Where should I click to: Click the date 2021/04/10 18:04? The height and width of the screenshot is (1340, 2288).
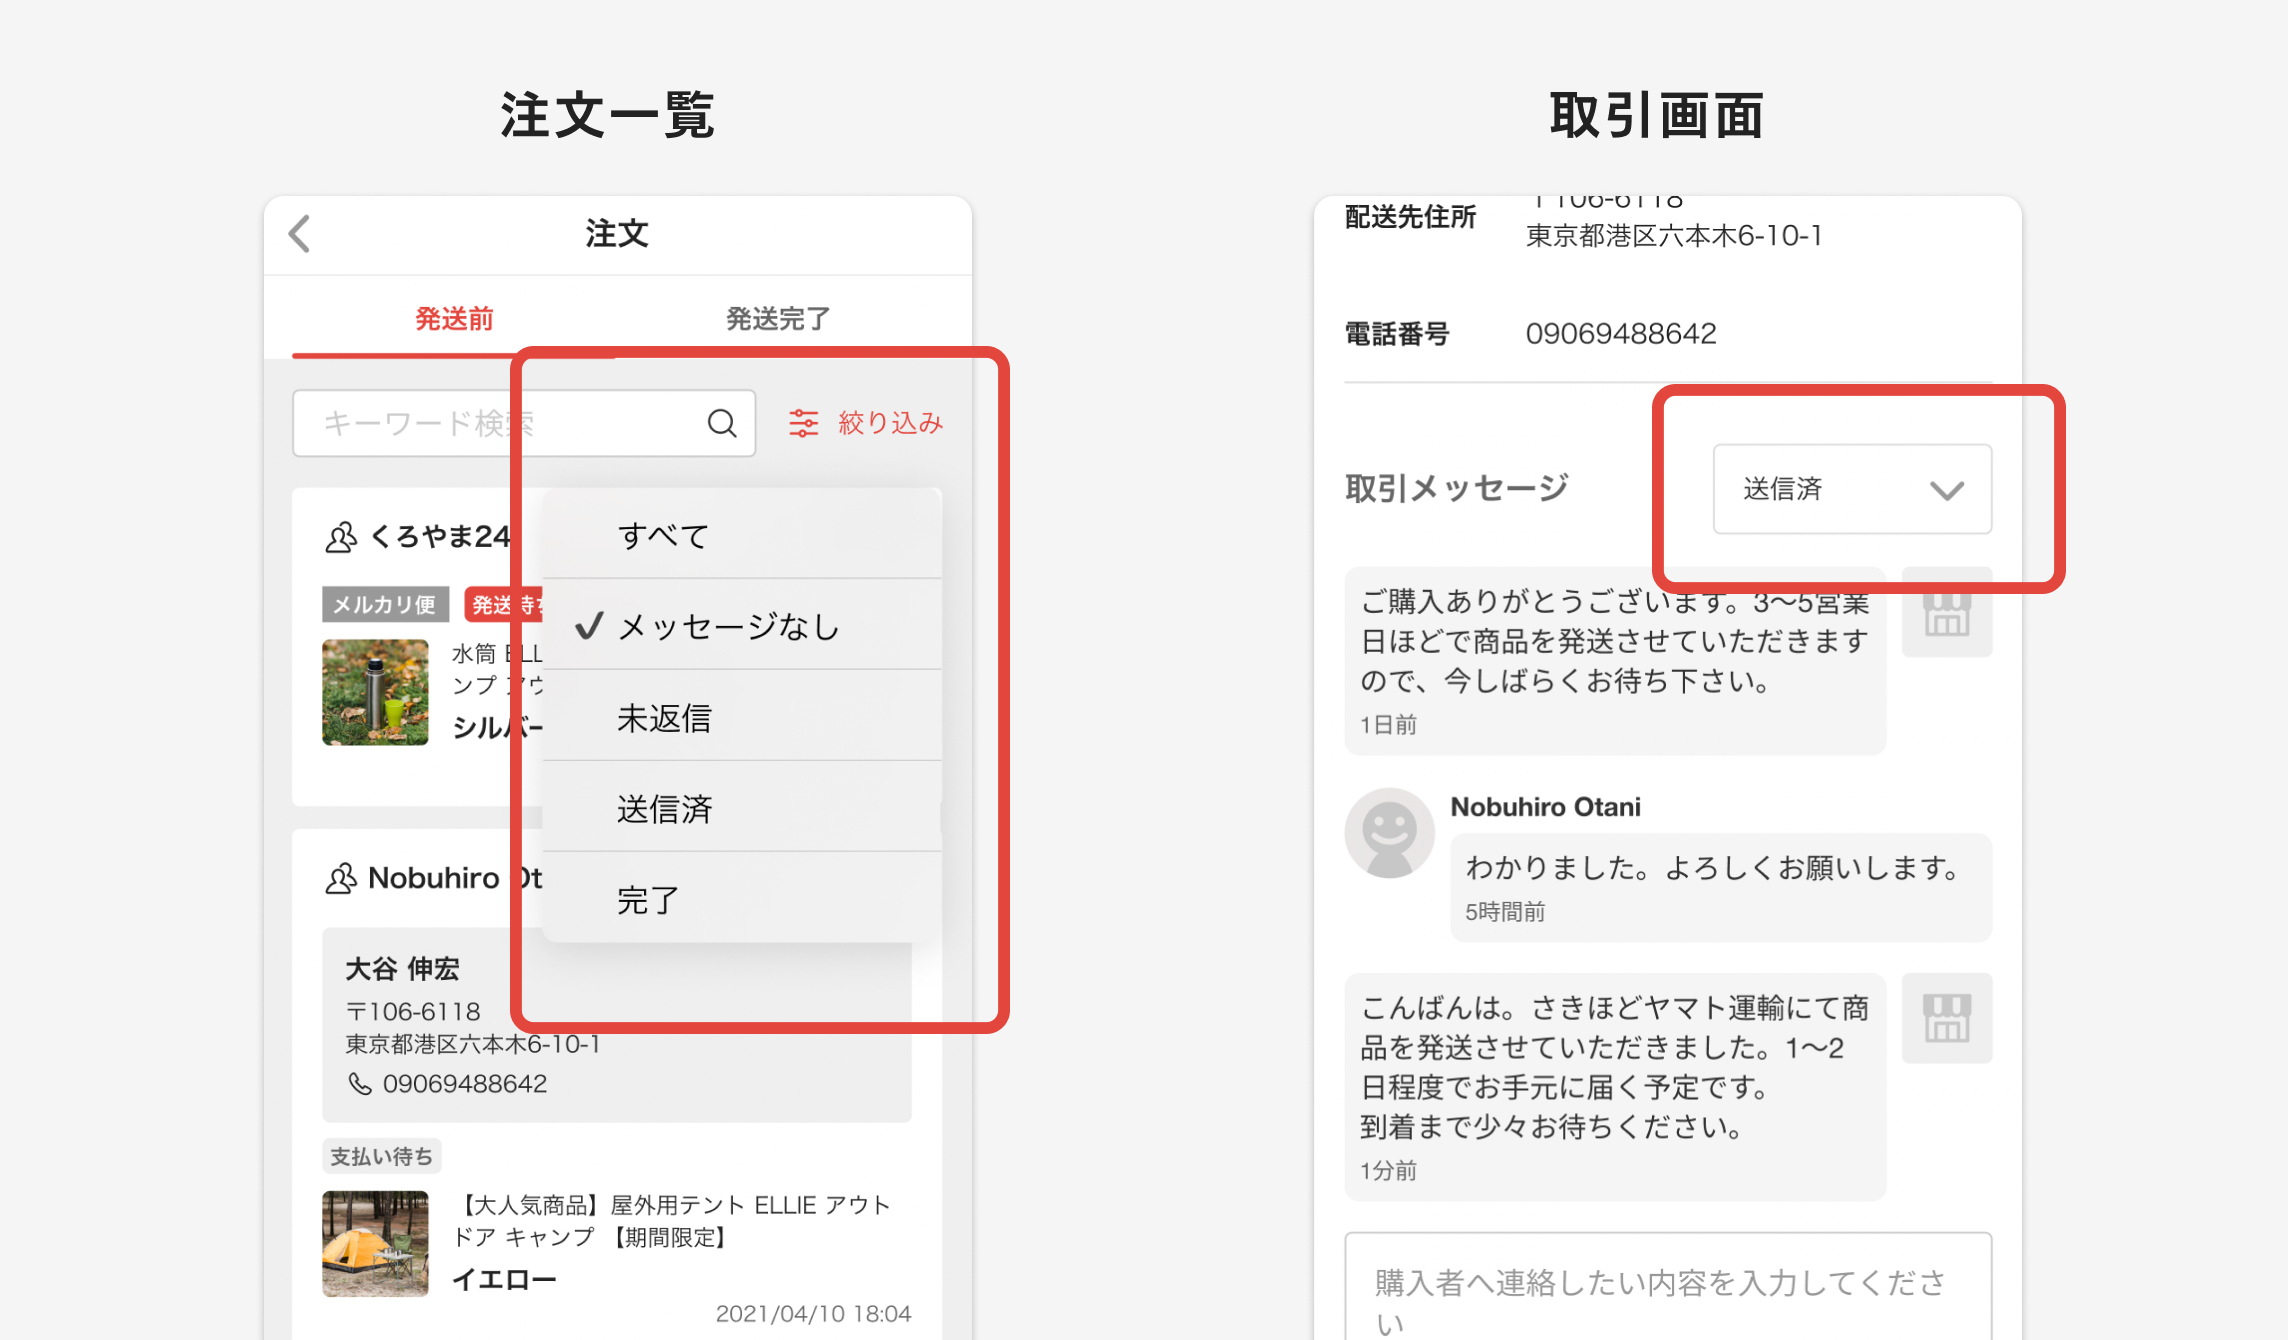click(813, 1313)
